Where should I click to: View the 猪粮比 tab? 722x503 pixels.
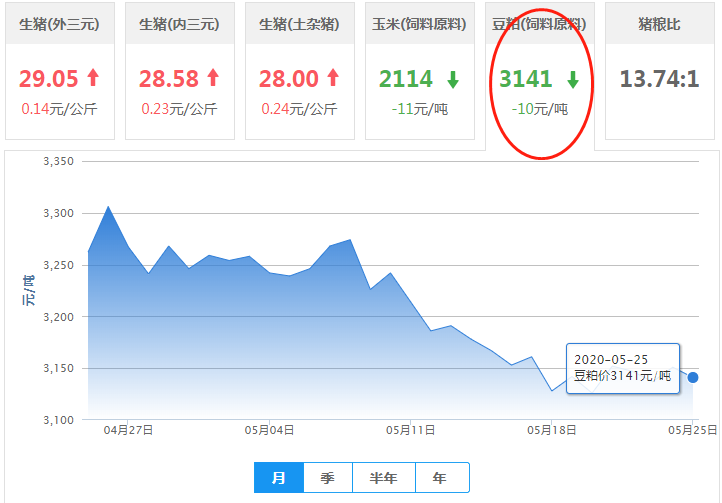click(659, 24)
